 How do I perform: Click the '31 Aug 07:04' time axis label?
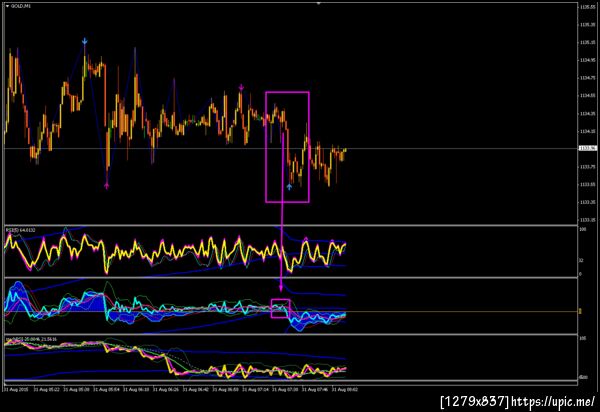pos(255,389)
